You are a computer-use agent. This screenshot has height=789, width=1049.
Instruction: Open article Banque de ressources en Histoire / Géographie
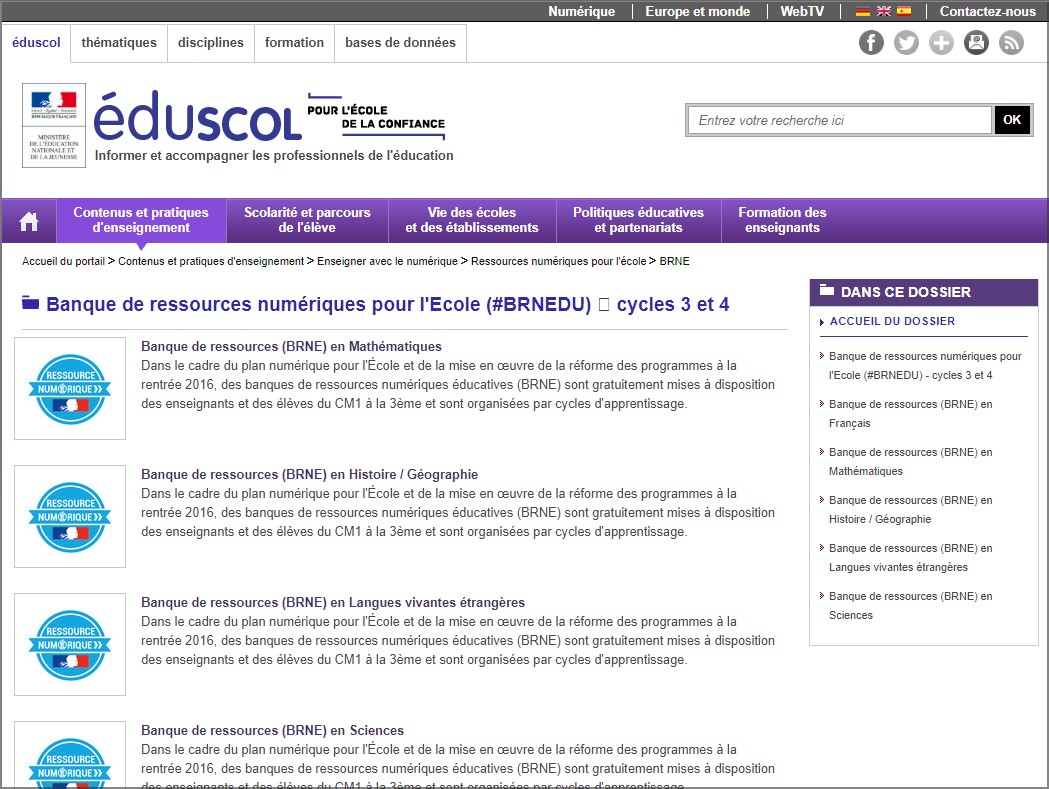tap(309, 474)
